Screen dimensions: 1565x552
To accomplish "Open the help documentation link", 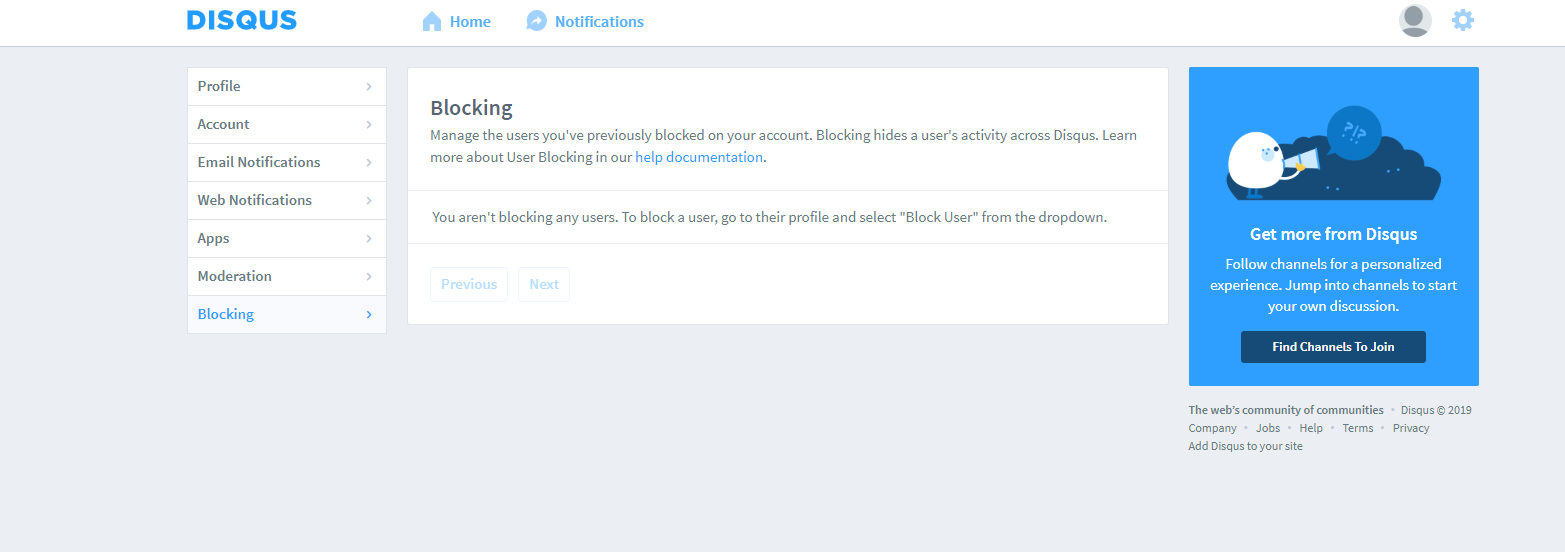I will click(x=698, y=158).
